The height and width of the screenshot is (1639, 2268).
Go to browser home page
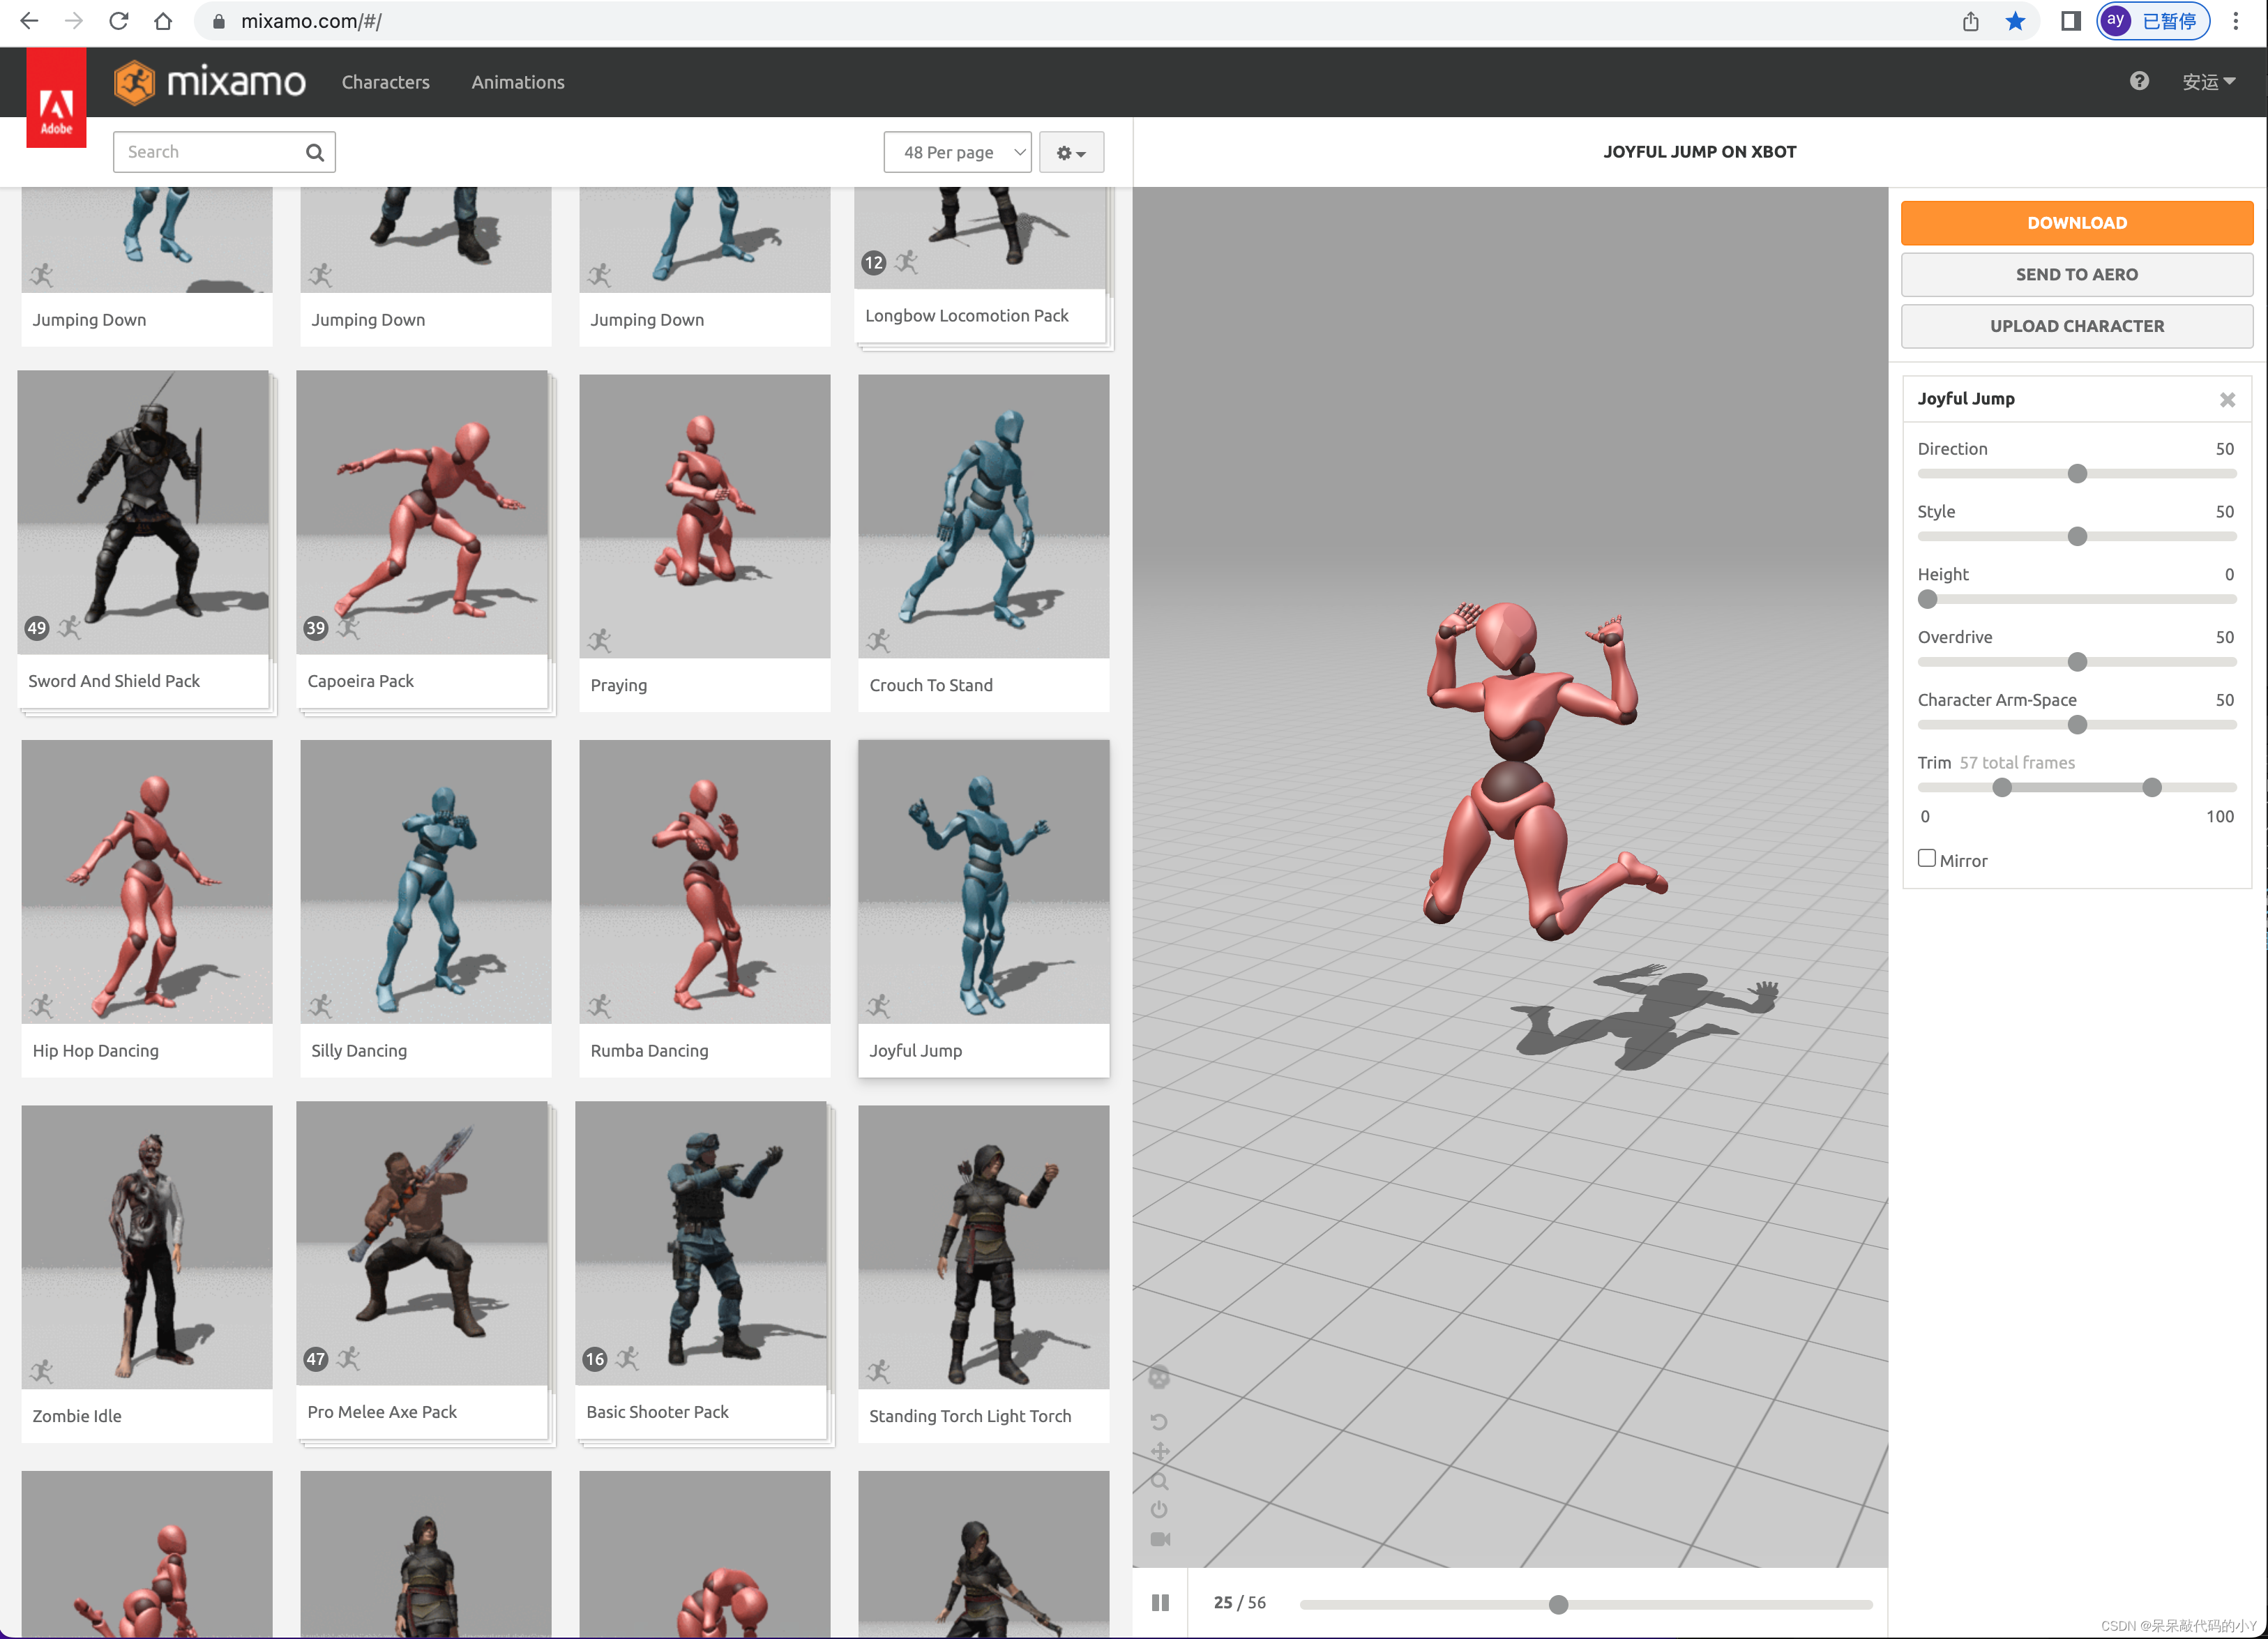point(163,21)
